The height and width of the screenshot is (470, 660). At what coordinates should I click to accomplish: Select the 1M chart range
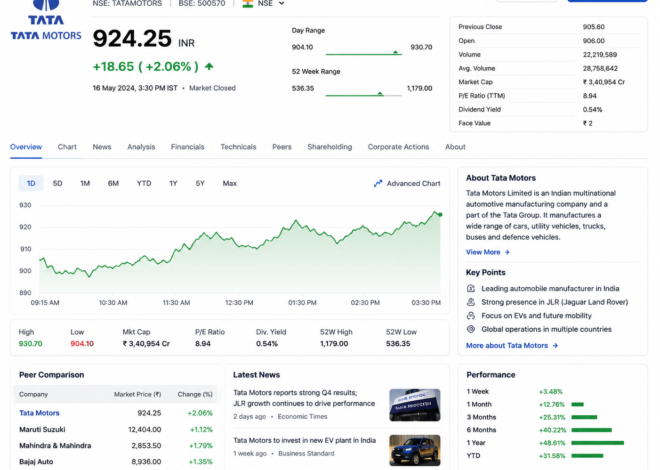tap(85, 183)
